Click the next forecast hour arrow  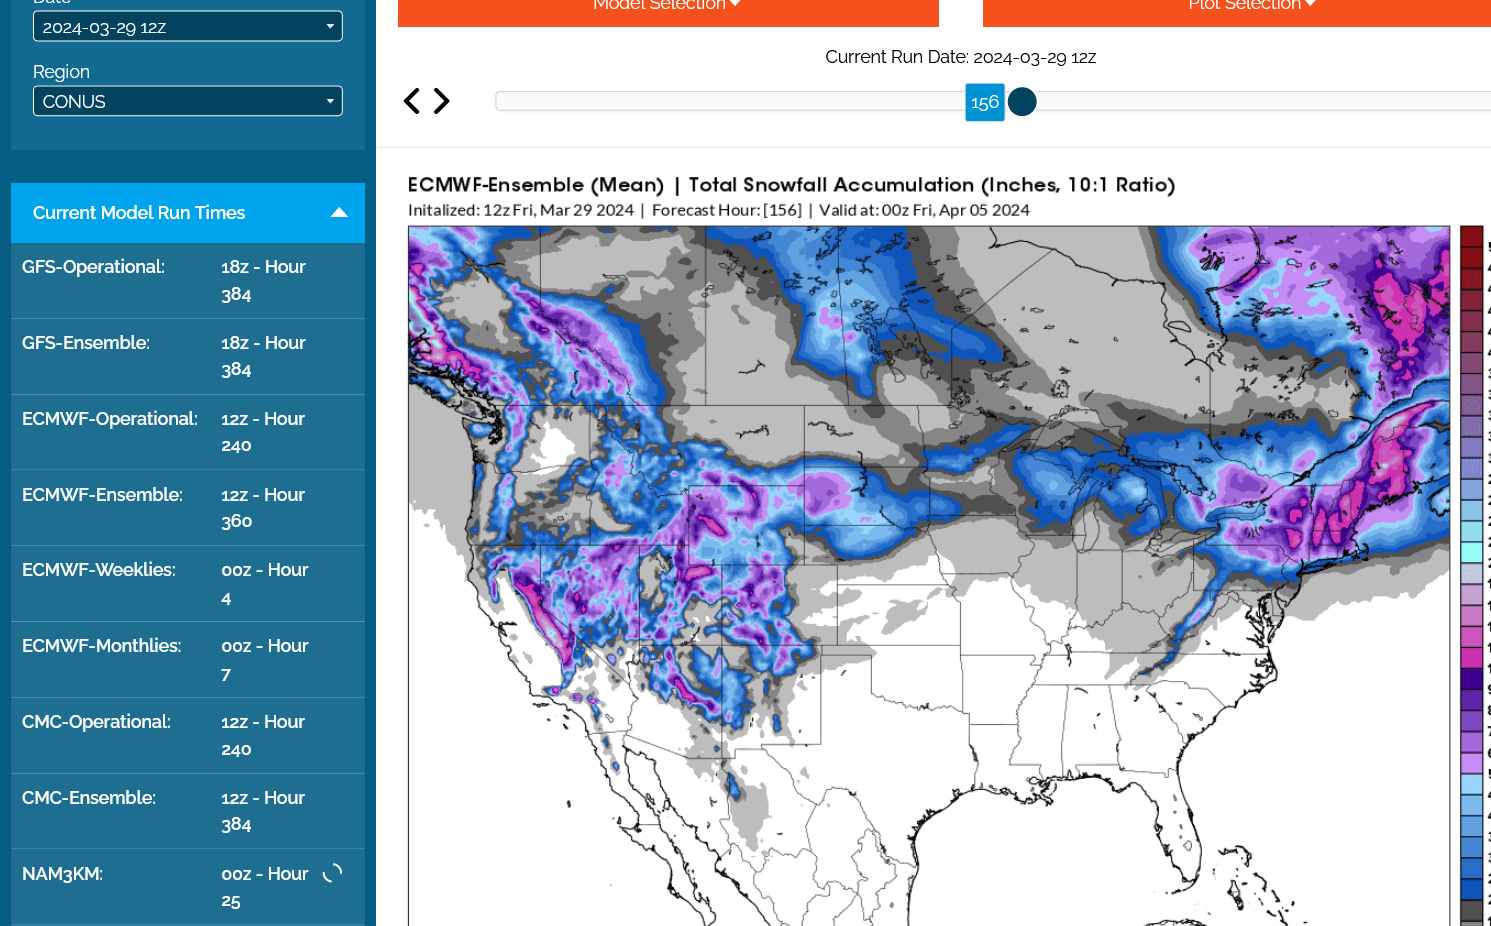coord(441,101)
